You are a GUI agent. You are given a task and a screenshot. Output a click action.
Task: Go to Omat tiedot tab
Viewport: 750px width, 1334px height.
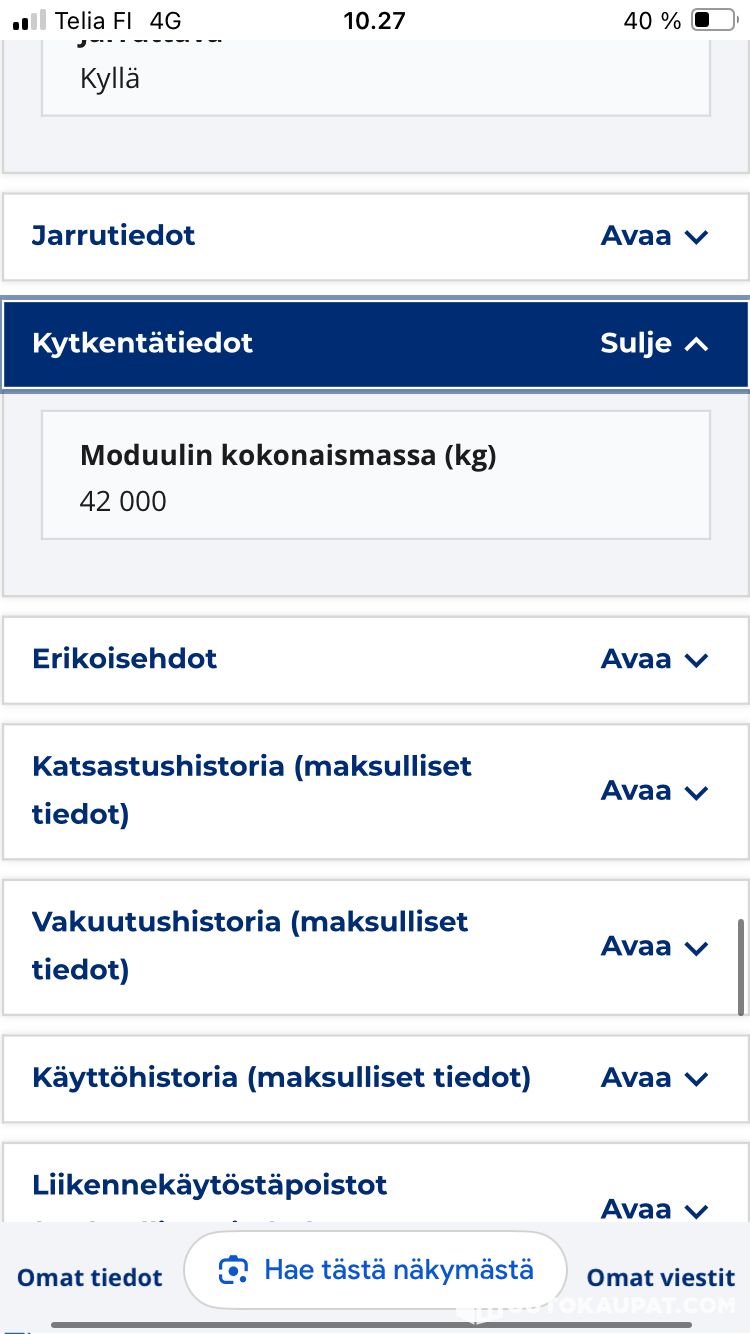pyautogui.click(x=90, y=1277)
